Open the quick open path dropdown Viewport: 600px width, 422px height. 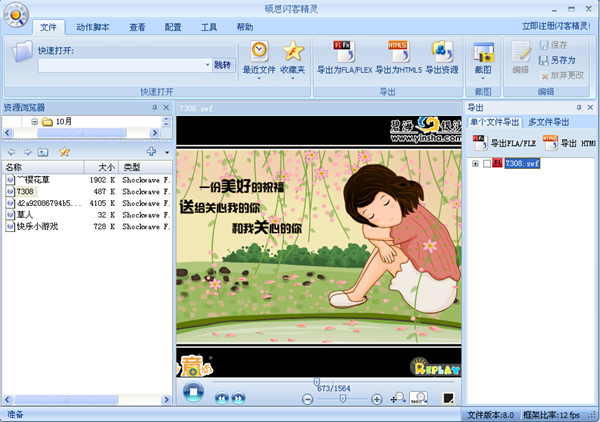point(207,65)
